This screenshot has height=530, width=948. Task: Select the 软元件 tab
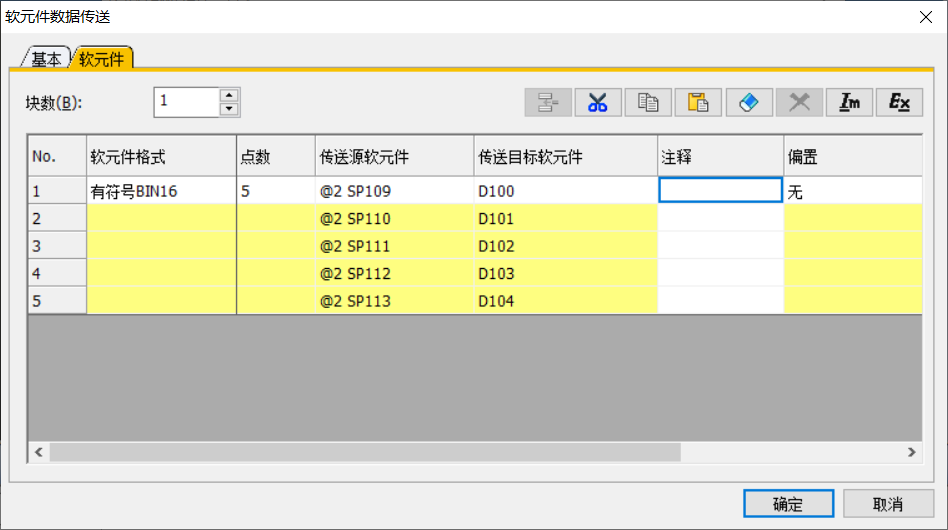point(102,59)
